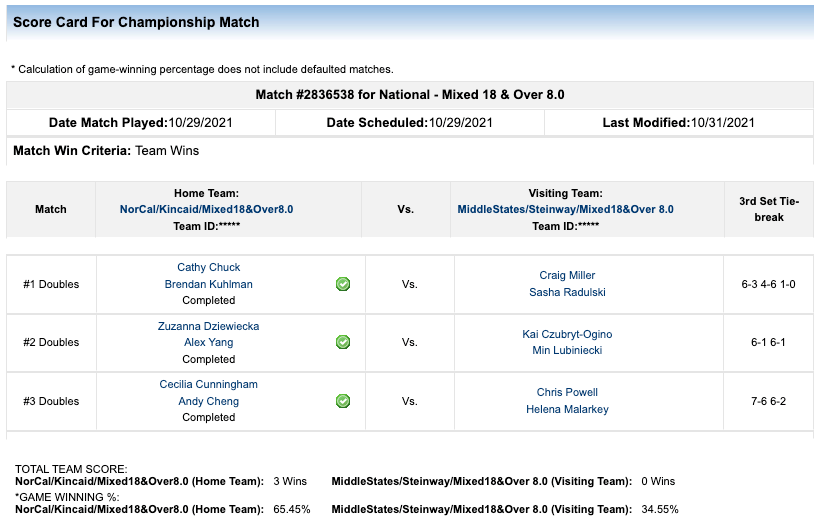The image size is (819, 524).
Task: Open NorCal/Kincaid/Mixed18&Over8.0 home team link
Action: click(206, 210)
